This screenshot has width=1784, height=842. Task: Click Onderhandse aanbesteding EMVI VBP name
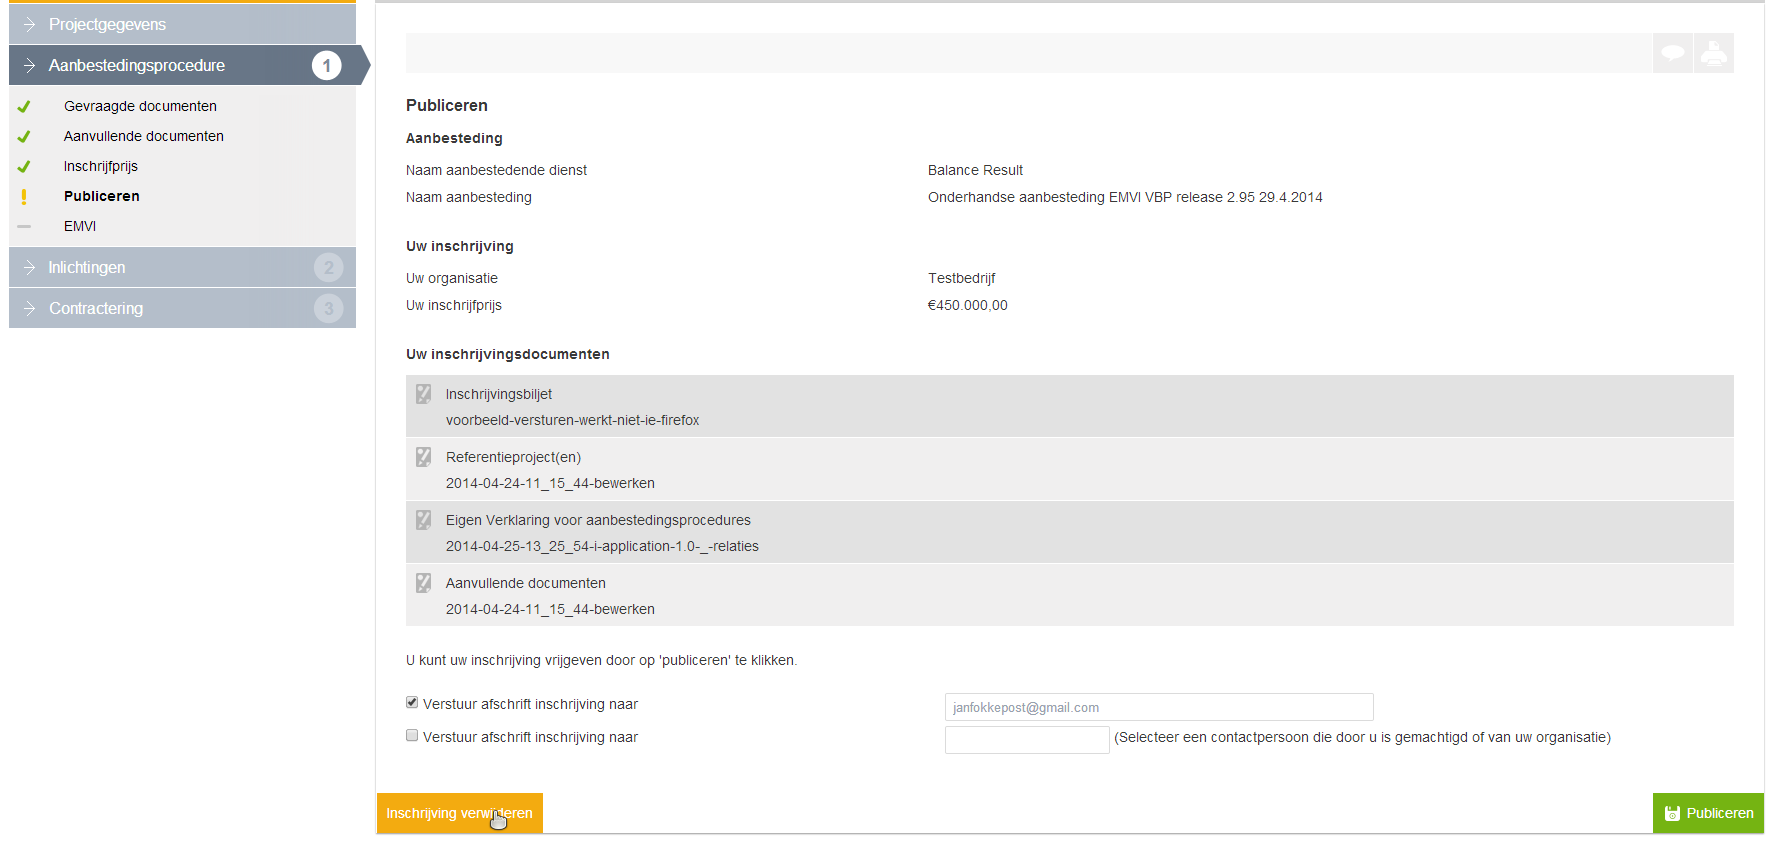[1125, 197]
